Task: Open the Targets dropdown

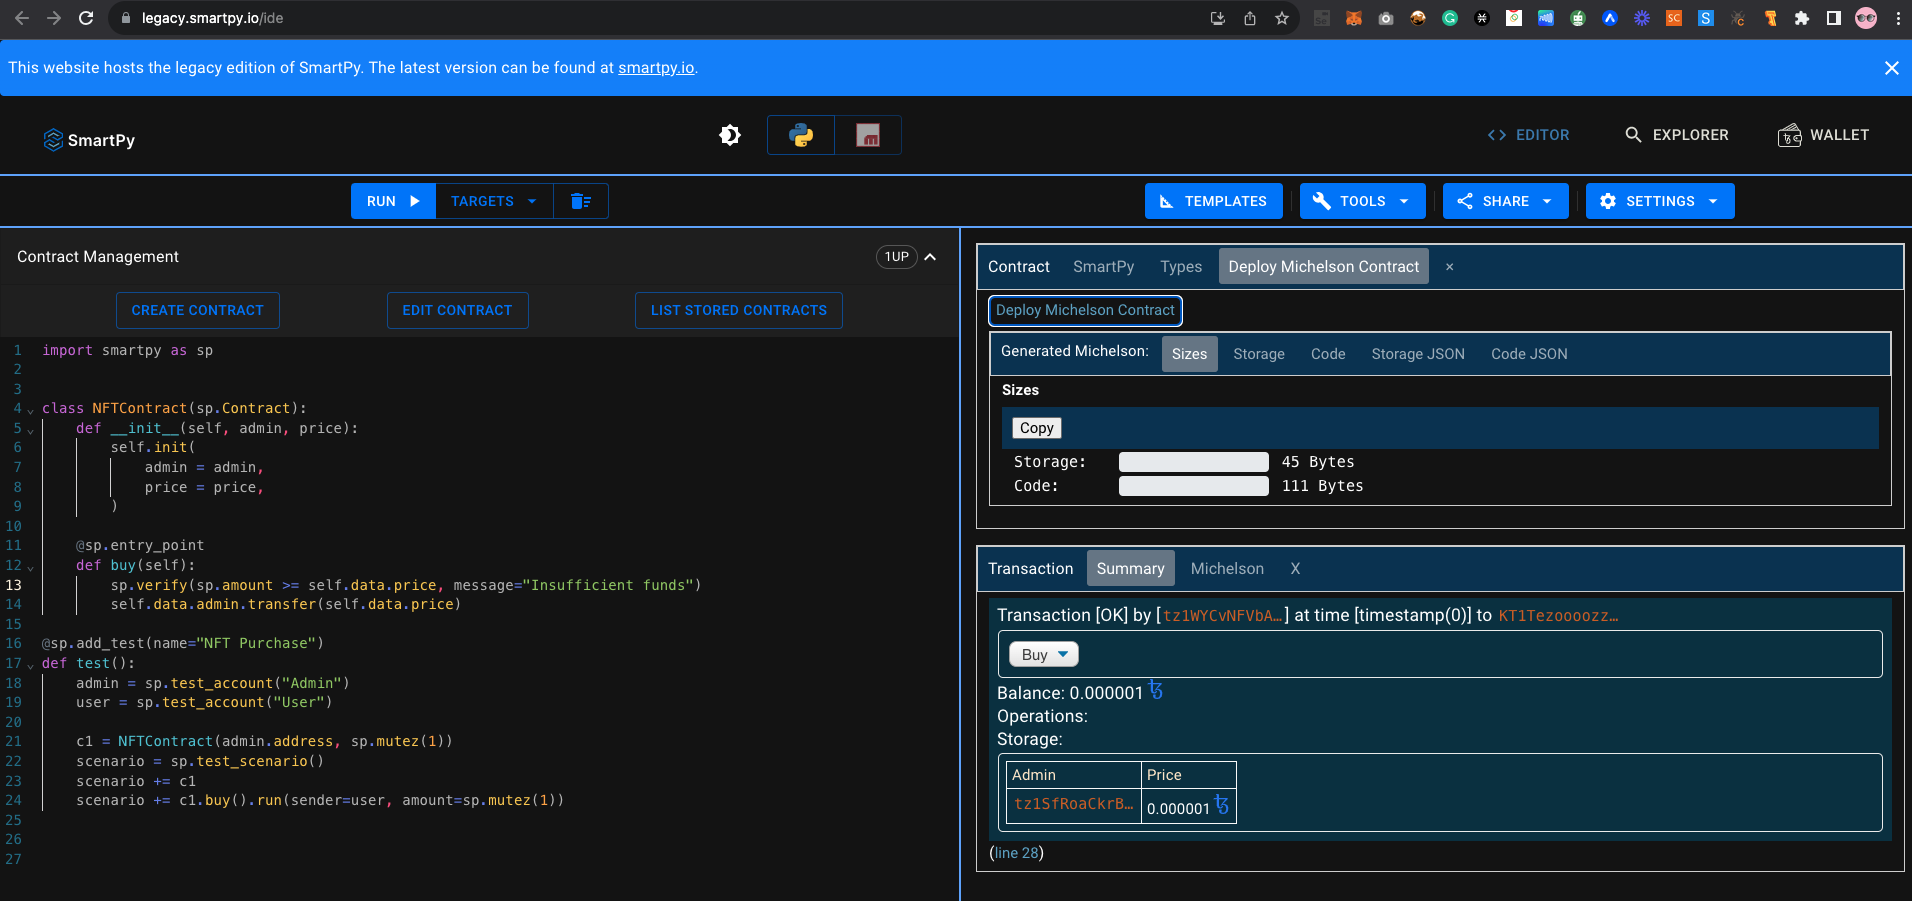Action: pos(494,201)
